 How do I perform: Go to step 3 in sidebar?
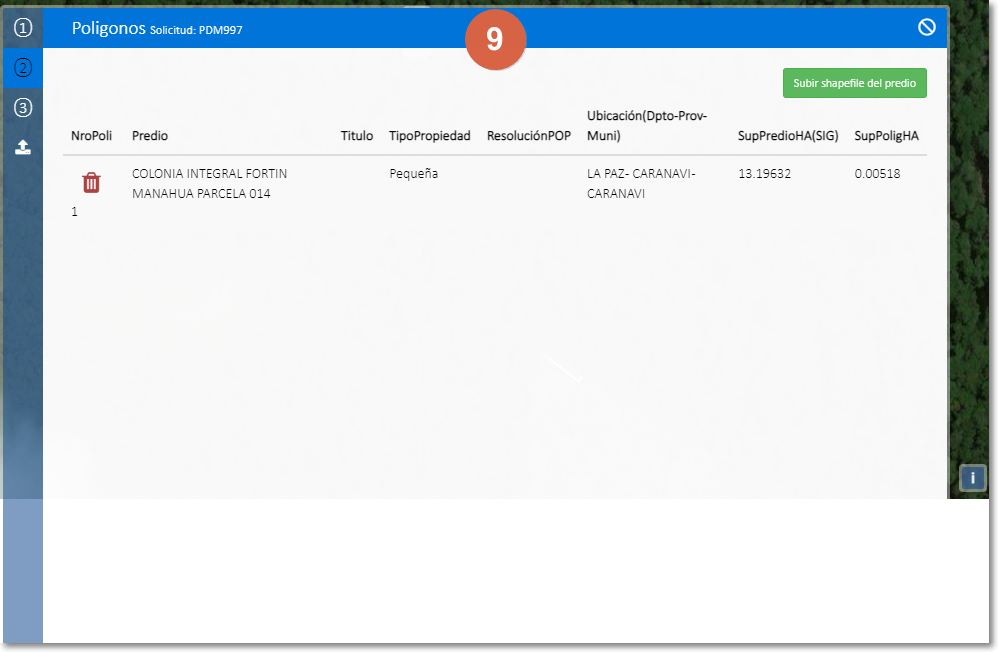23,108
